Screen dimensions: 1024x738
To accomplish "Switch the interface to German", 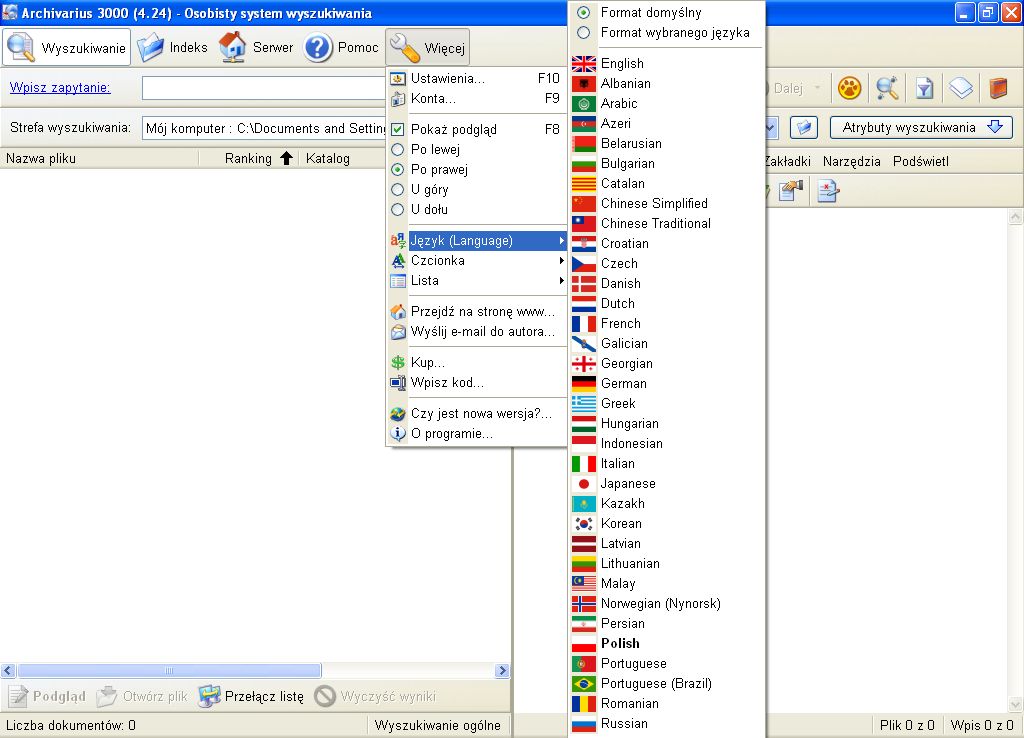I will [x=666, y=383].
